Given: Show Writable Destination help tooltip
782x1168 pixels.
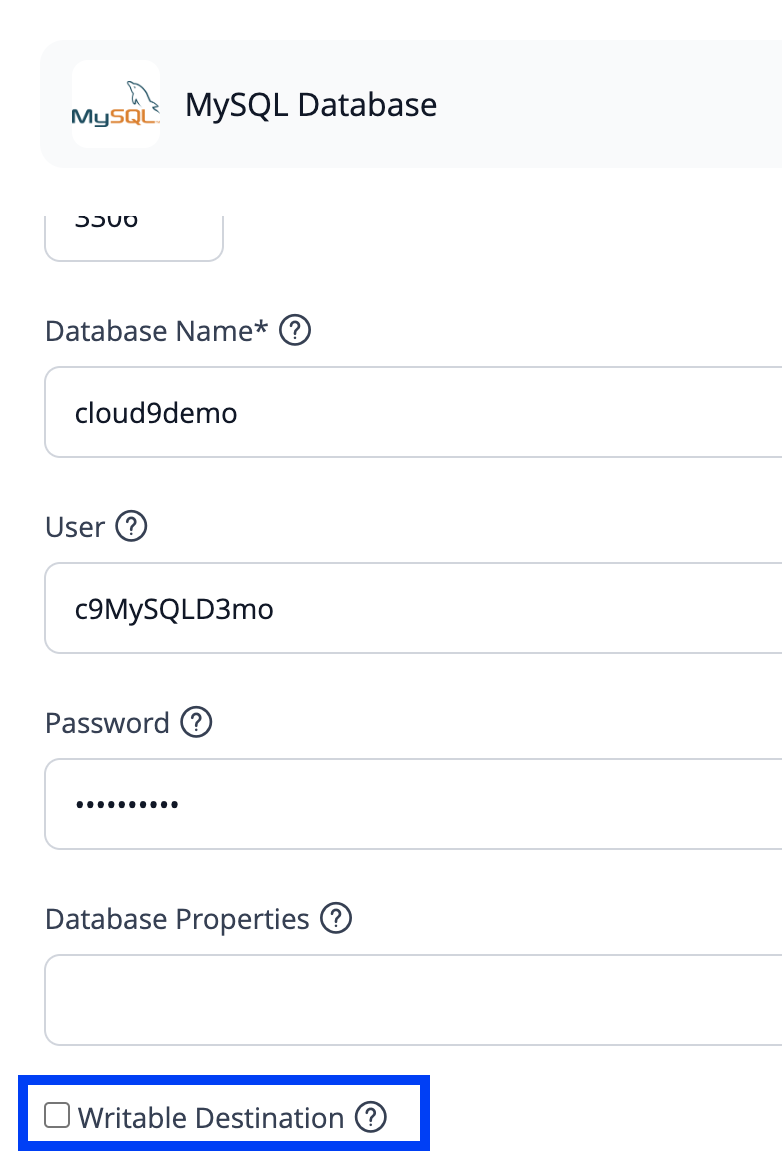Looking at the screenshot, I should coord(371,1117).
